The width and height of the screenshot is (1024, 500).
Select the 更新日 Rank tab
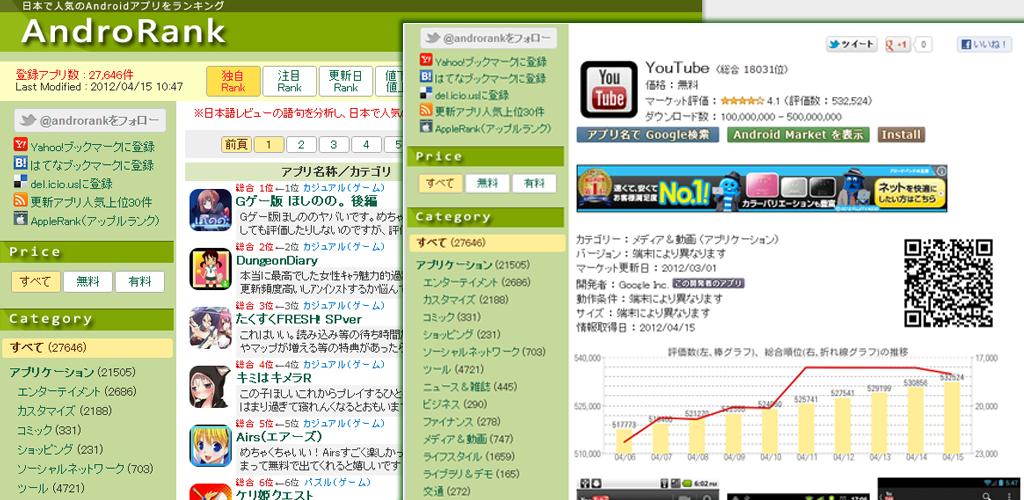click(345, 81)
